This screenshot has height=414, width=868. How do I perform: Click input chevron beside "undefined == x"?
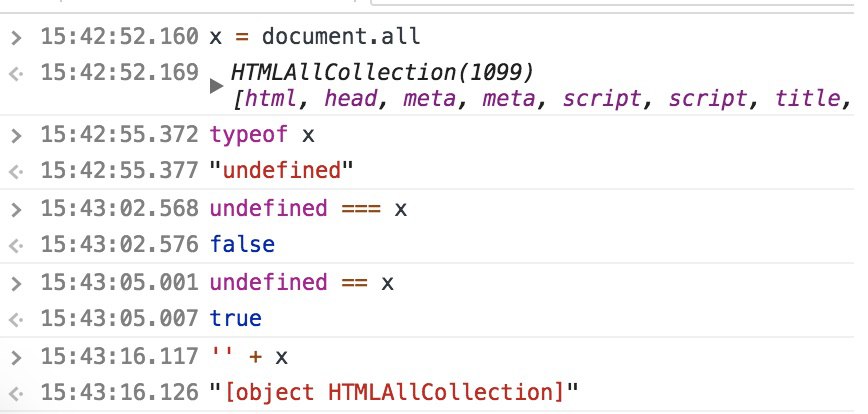15,284
